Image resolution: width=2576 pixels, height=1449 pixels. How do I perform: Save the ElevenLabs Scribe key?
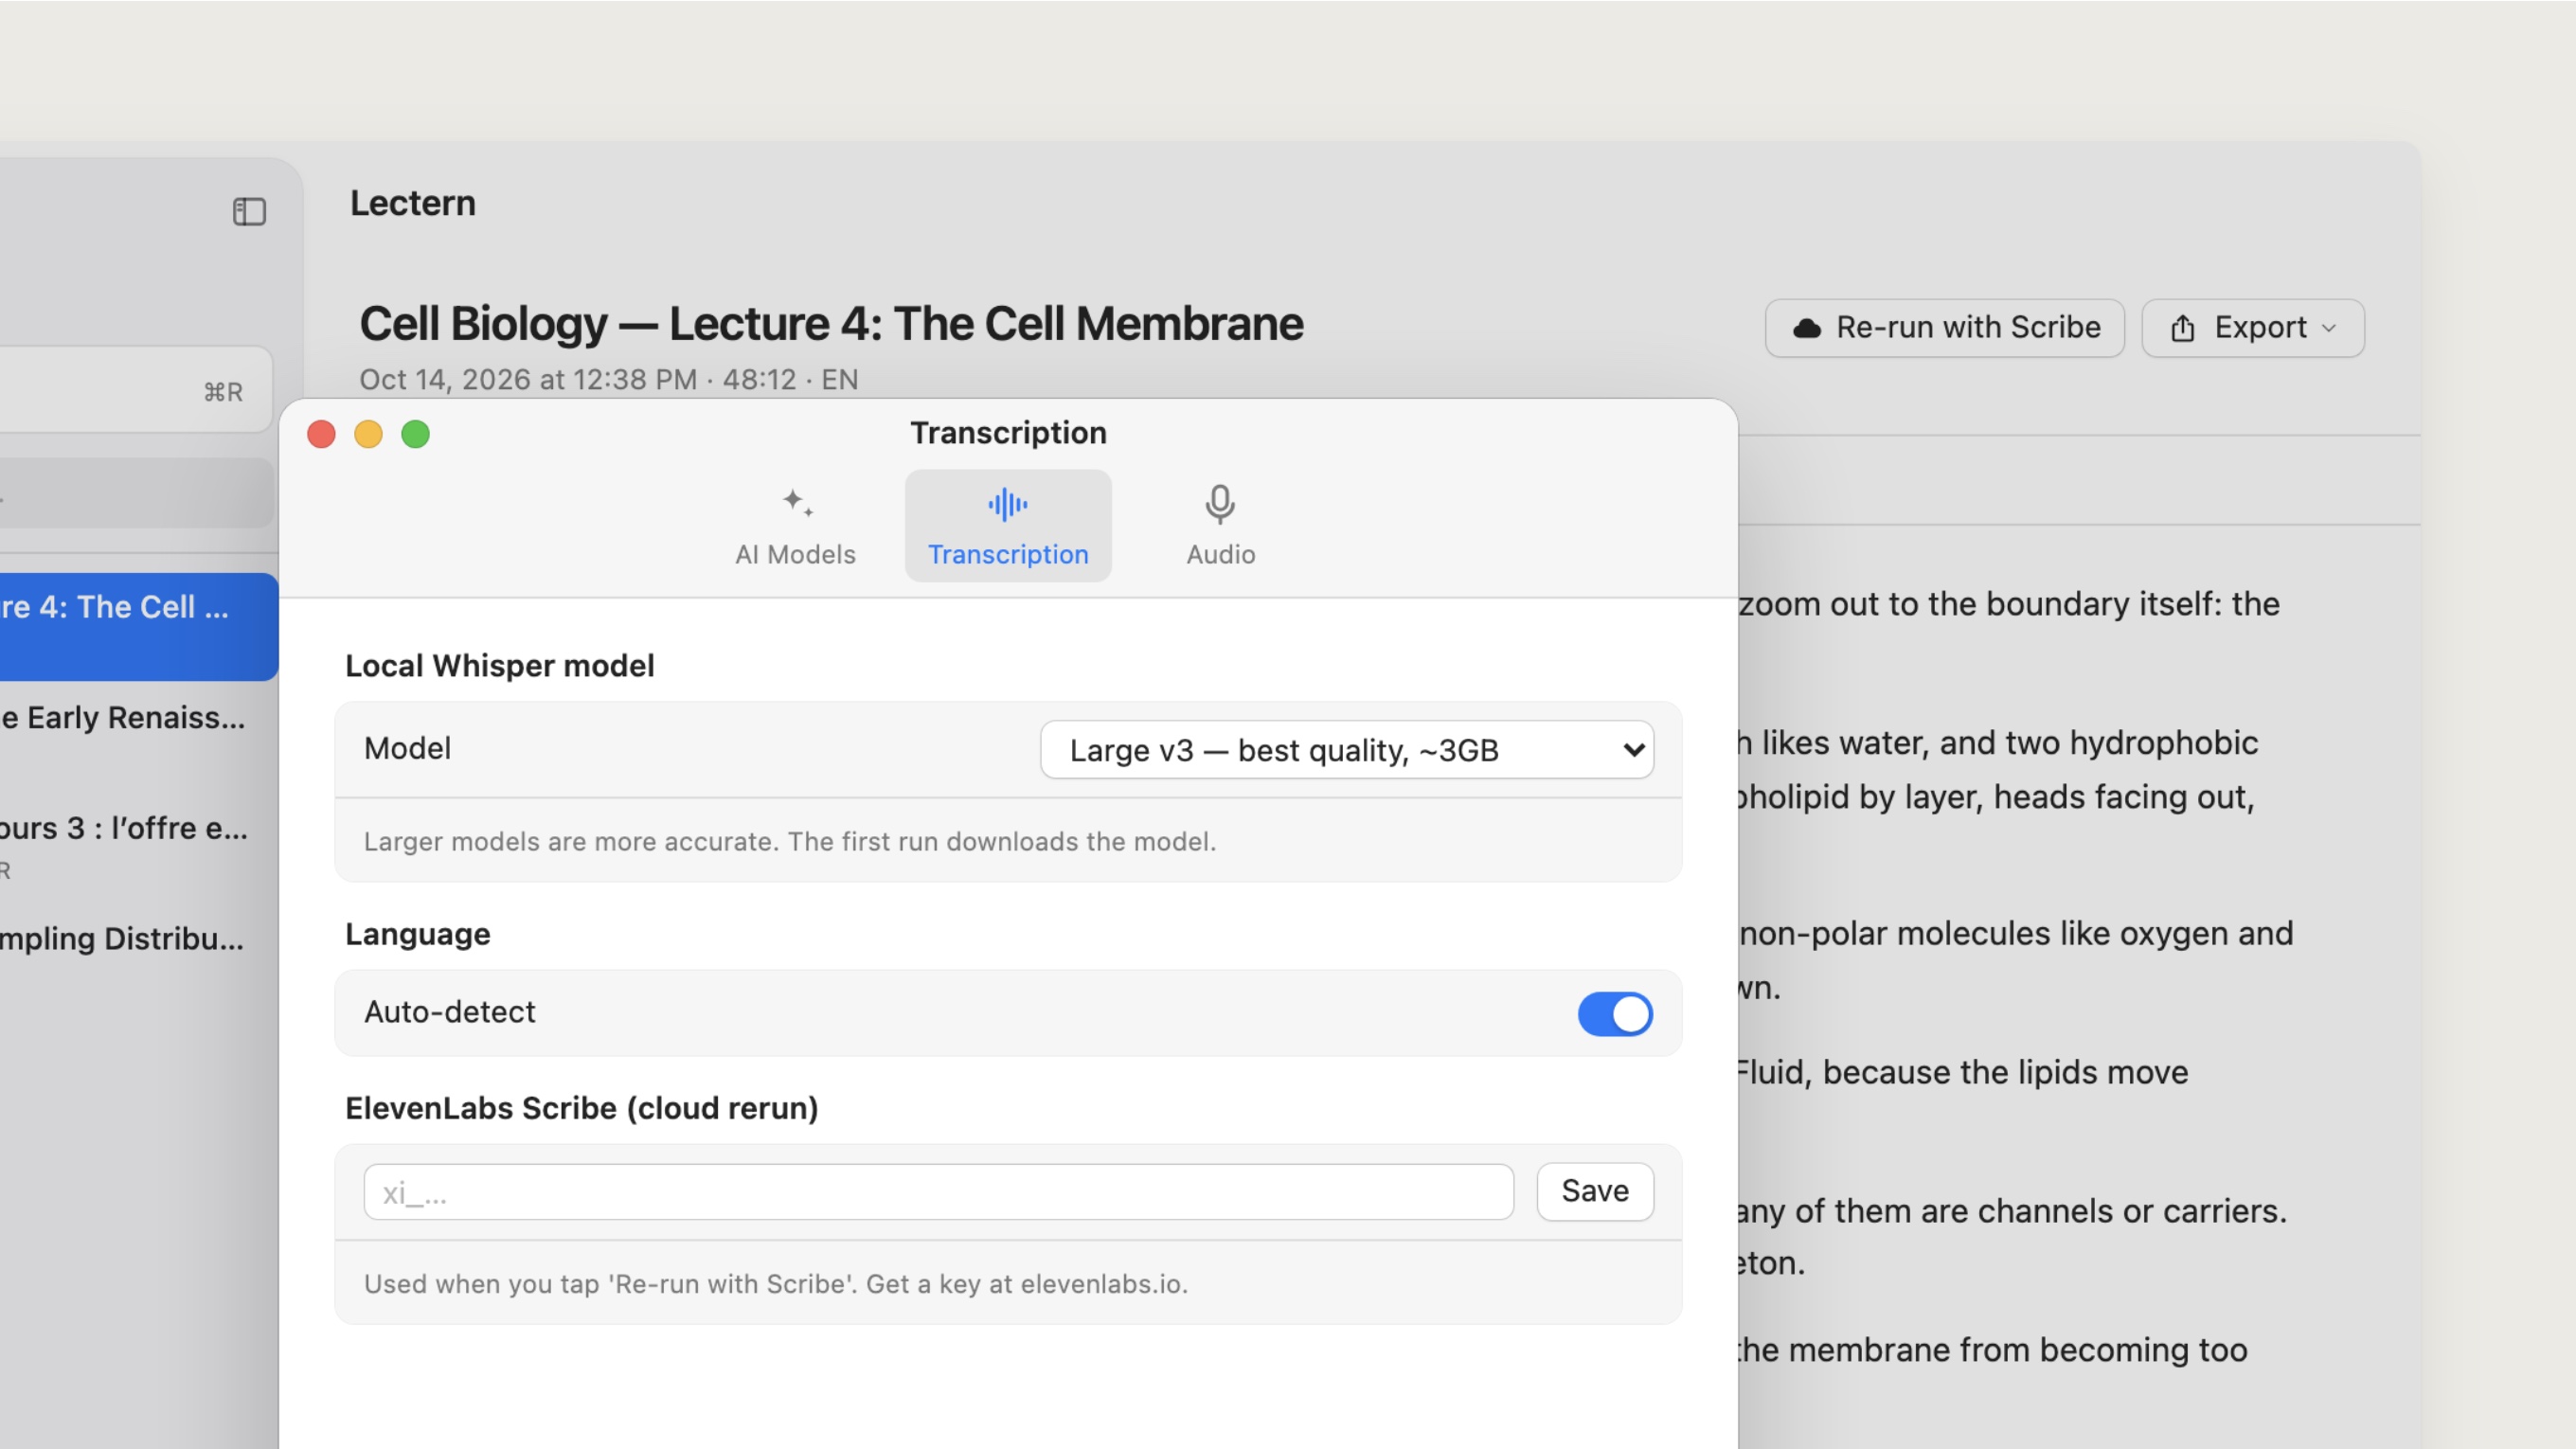pos(1595,1191)
